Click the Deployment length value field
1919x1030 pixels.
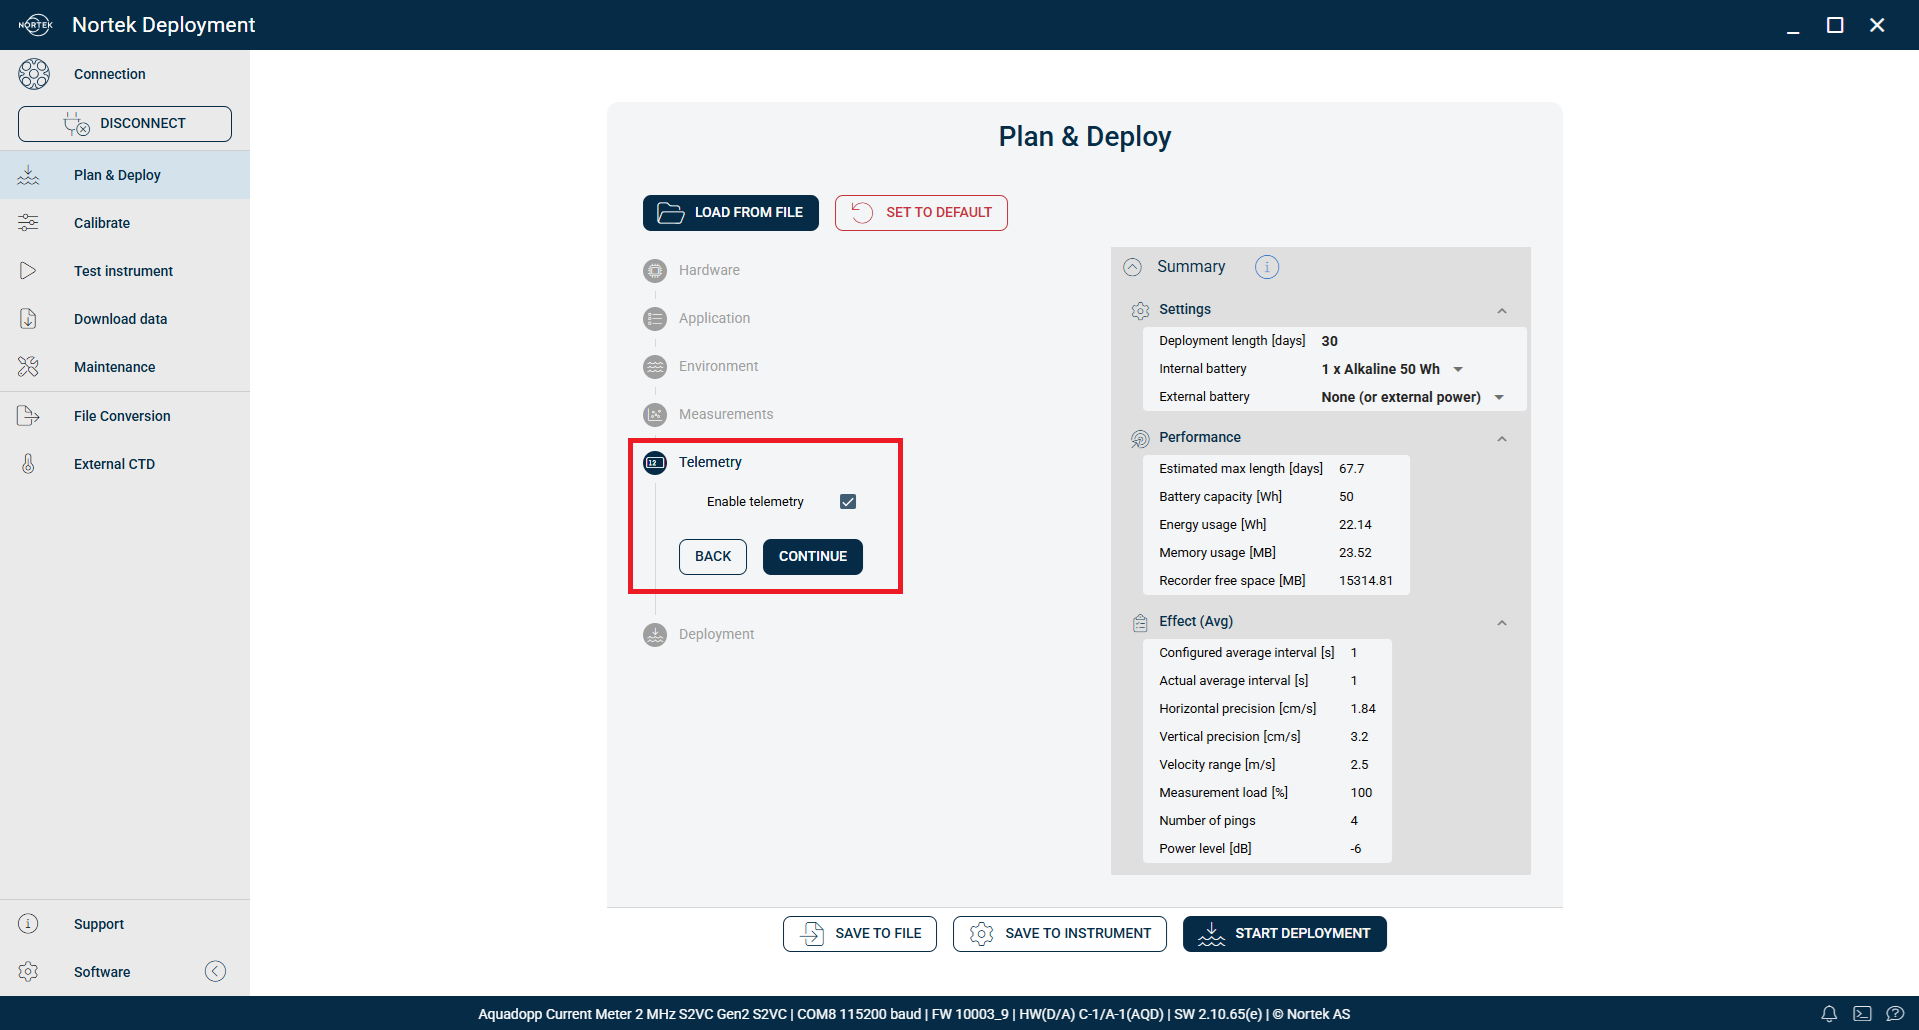click(x=1330, y=341)
